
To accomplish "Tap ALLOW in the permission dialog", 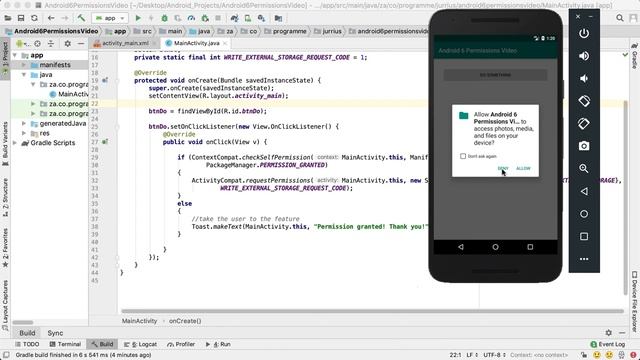I will click(523, 168).
